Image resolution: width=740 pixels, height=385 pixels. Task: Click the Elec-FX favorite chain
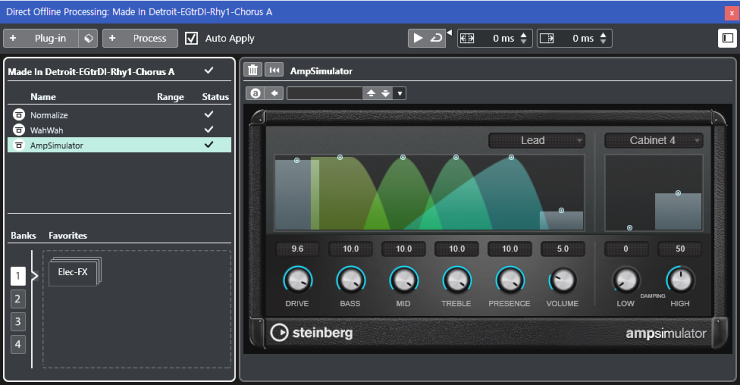(x=74, y=272)
